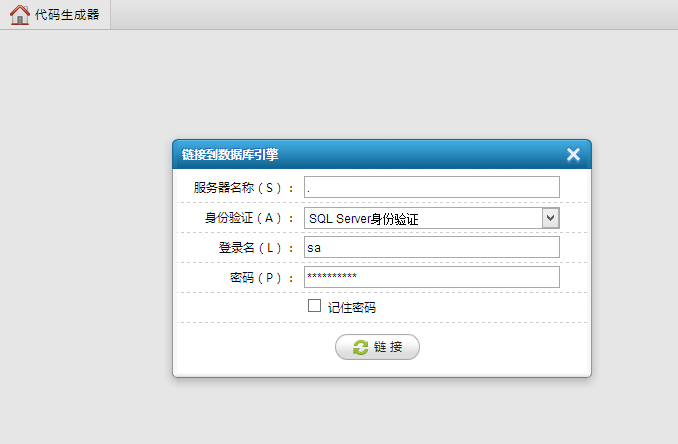Click the 登录名 field containing sa
Viewport: 678px width, 444px height.
click(x=432, y=247)
